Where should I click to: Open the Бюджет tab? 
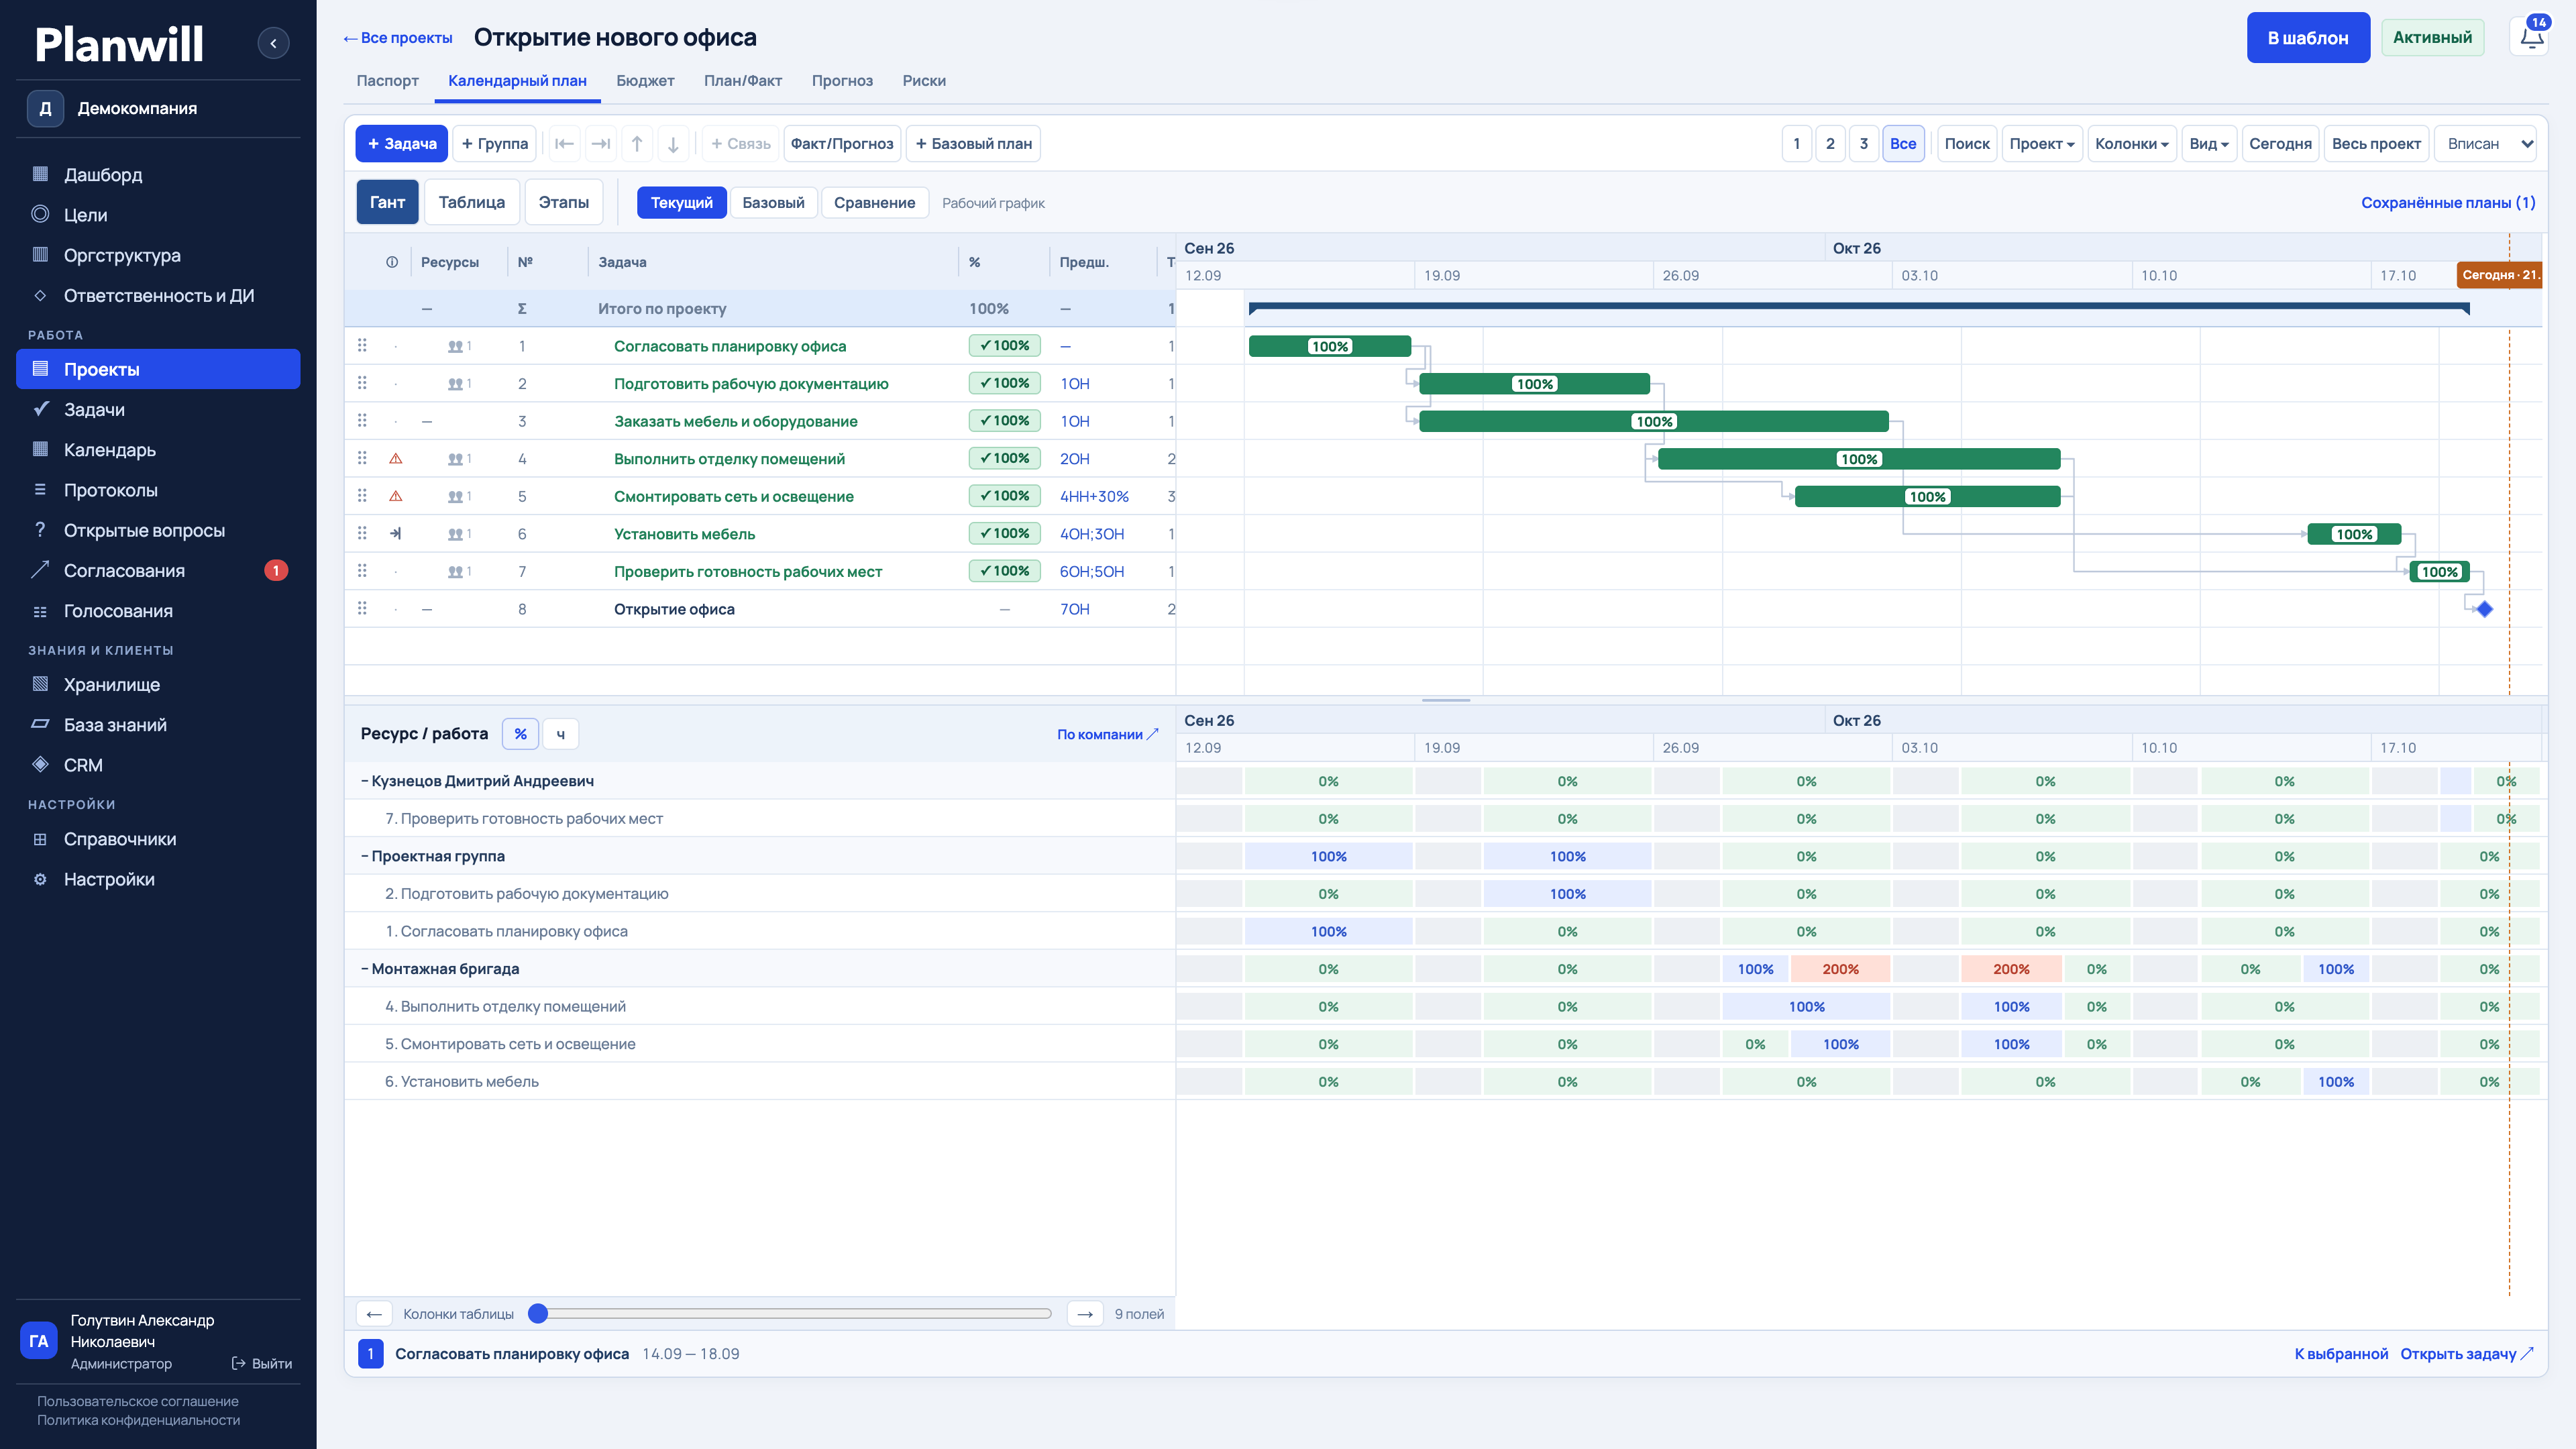pos(645,81)
